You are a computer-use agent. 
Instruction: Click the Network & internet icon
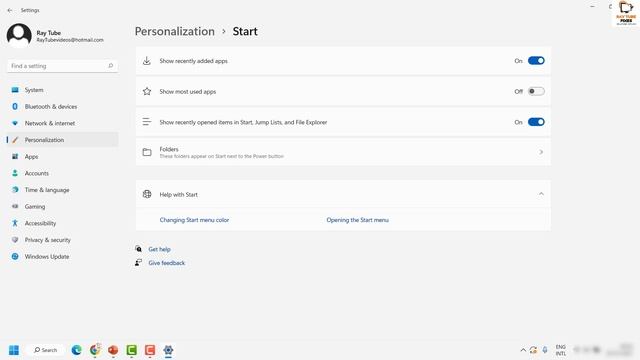[15, 123]
